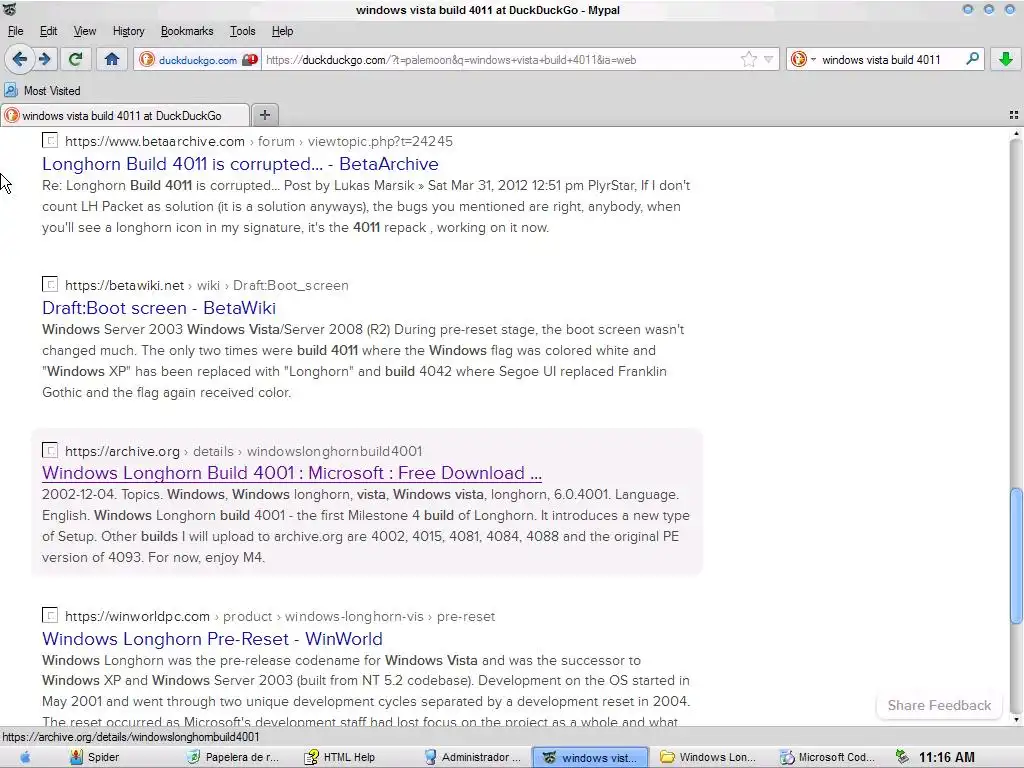This screenshot has height=768, width=1024.
Task: Switch to the Microsoft Cod... taskbar item
Action: pyautogui.click(x=827, y=757)
